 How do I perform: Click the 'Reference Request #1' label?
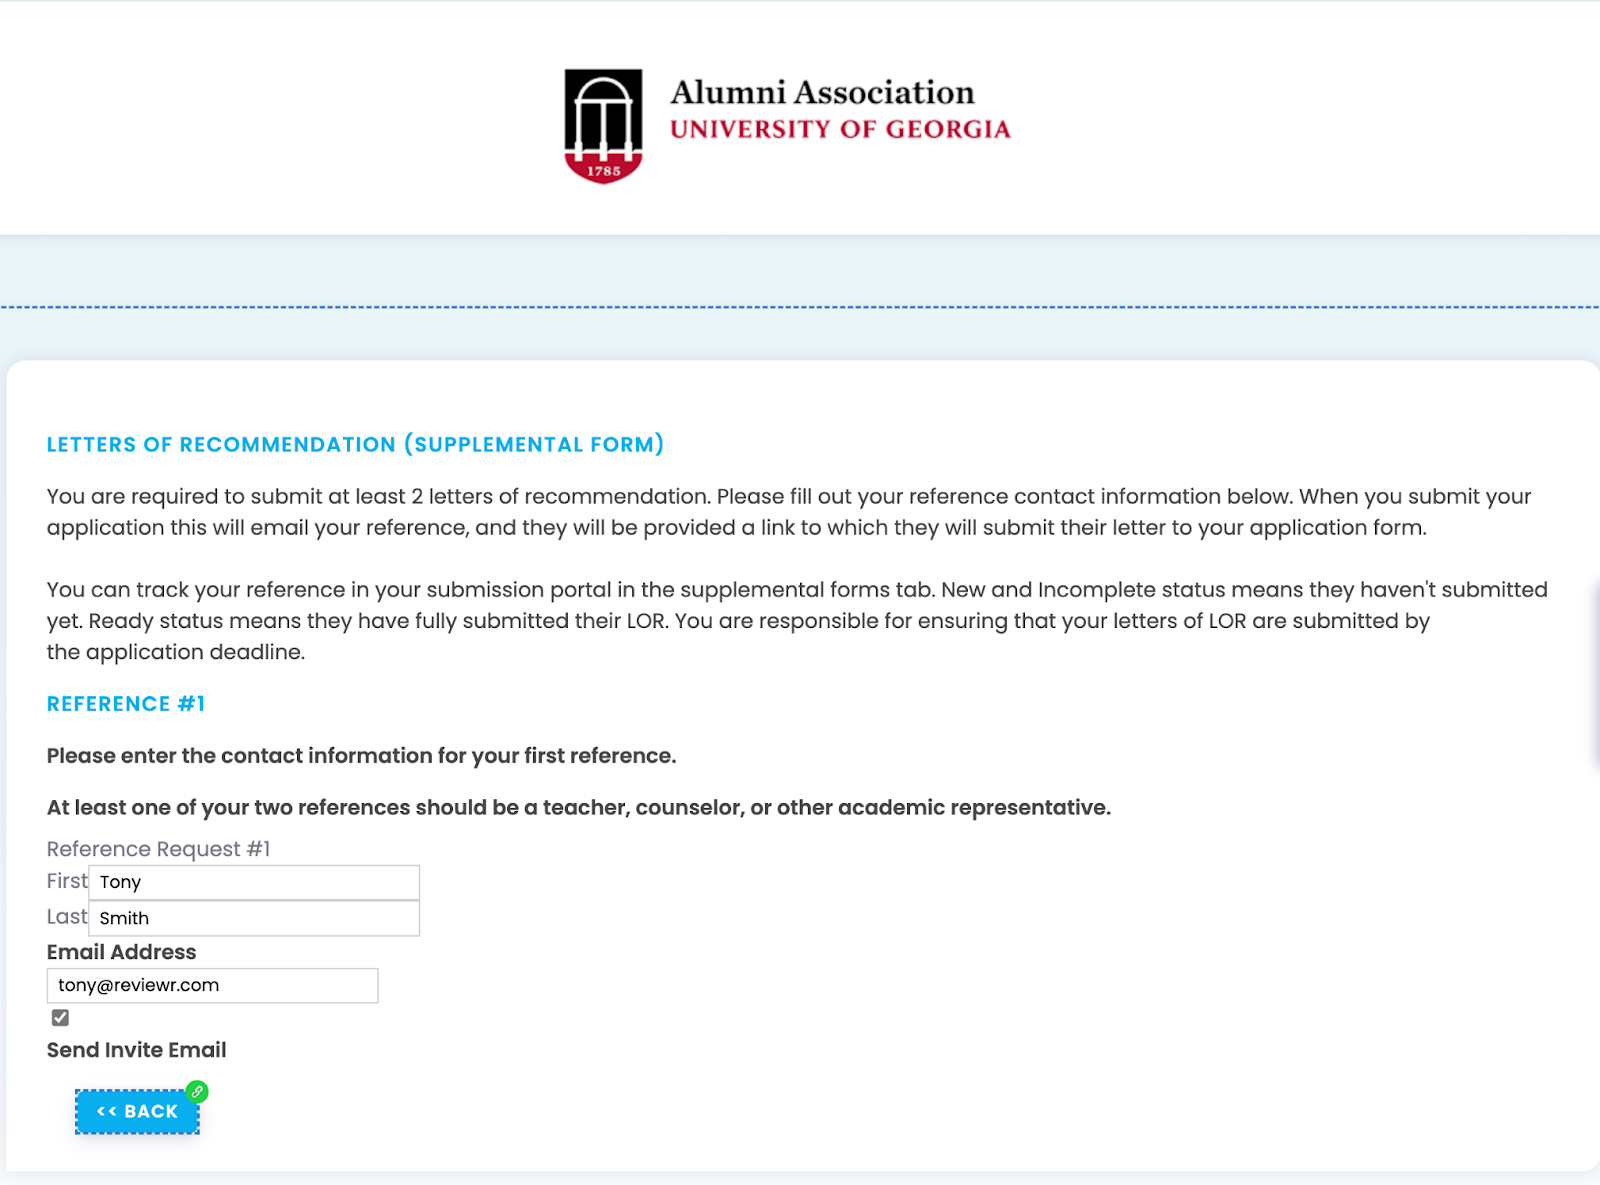coord(158,849)
